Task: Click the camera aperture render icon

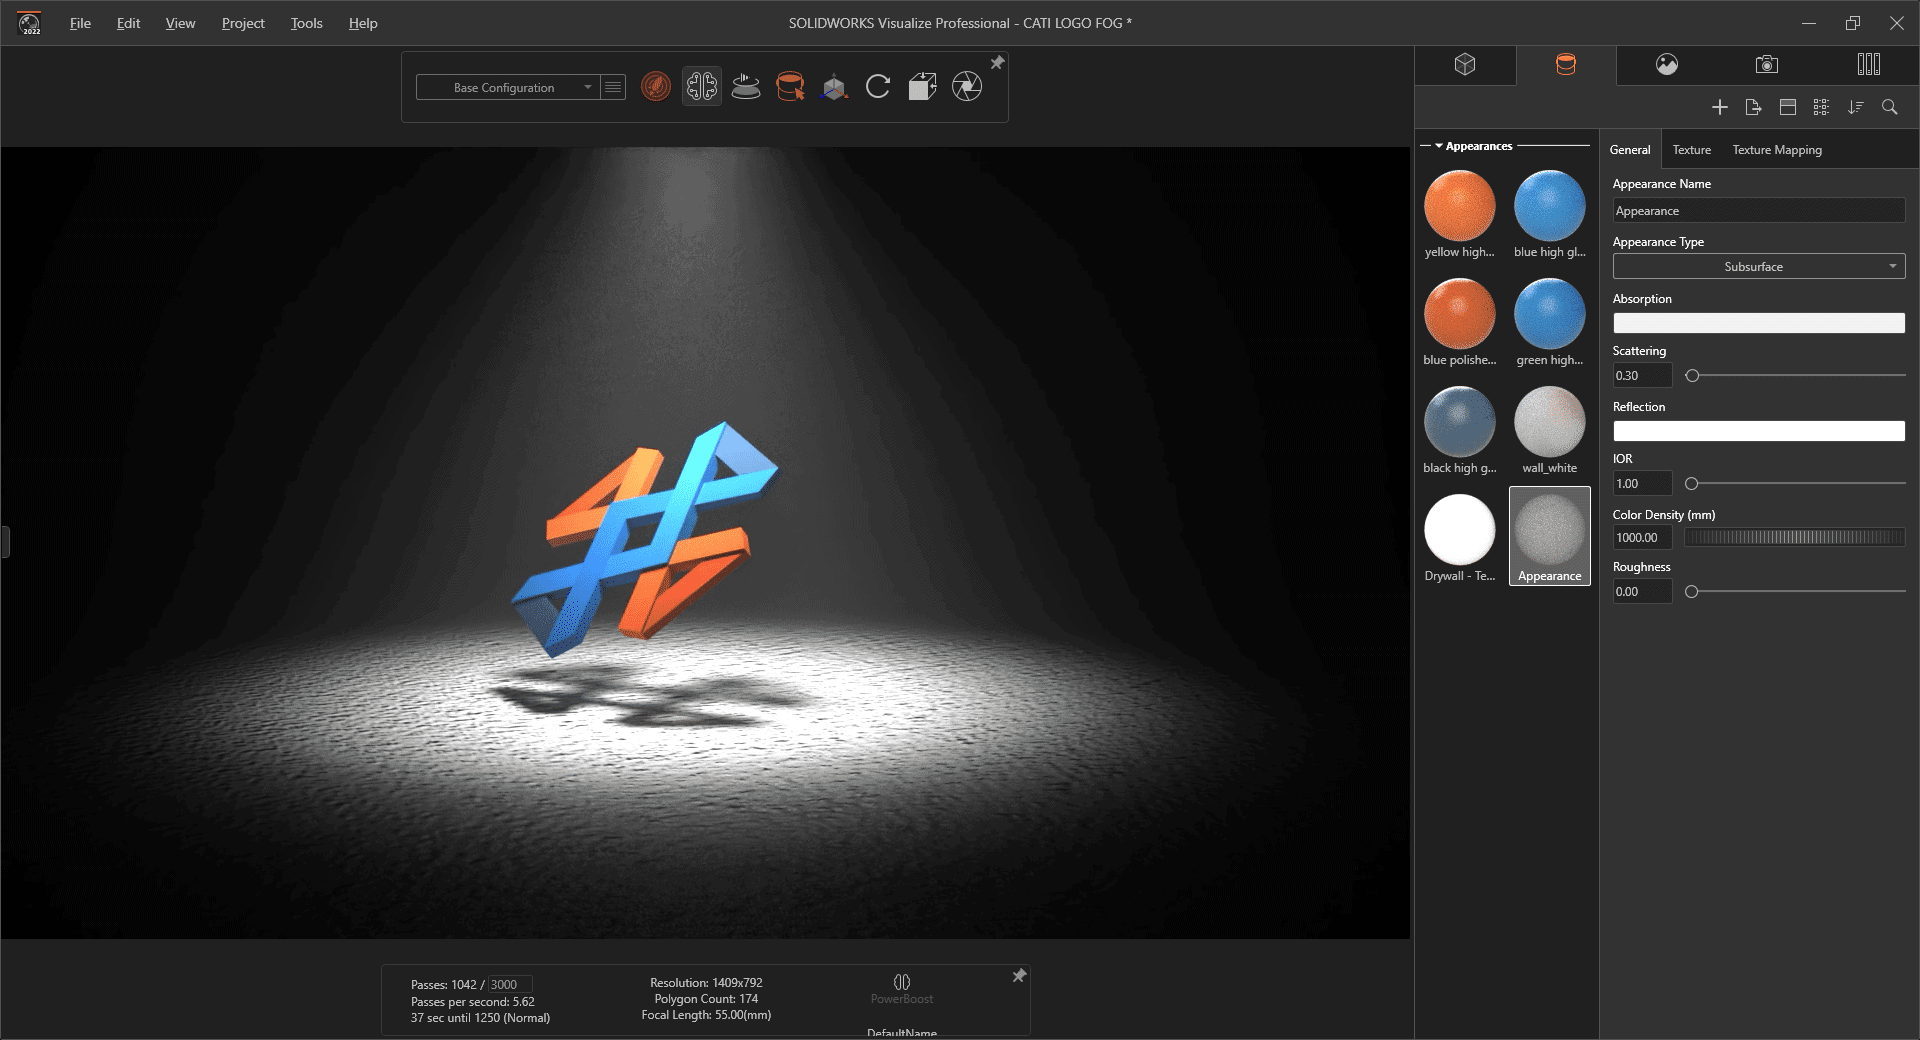Action: (967, 87)
